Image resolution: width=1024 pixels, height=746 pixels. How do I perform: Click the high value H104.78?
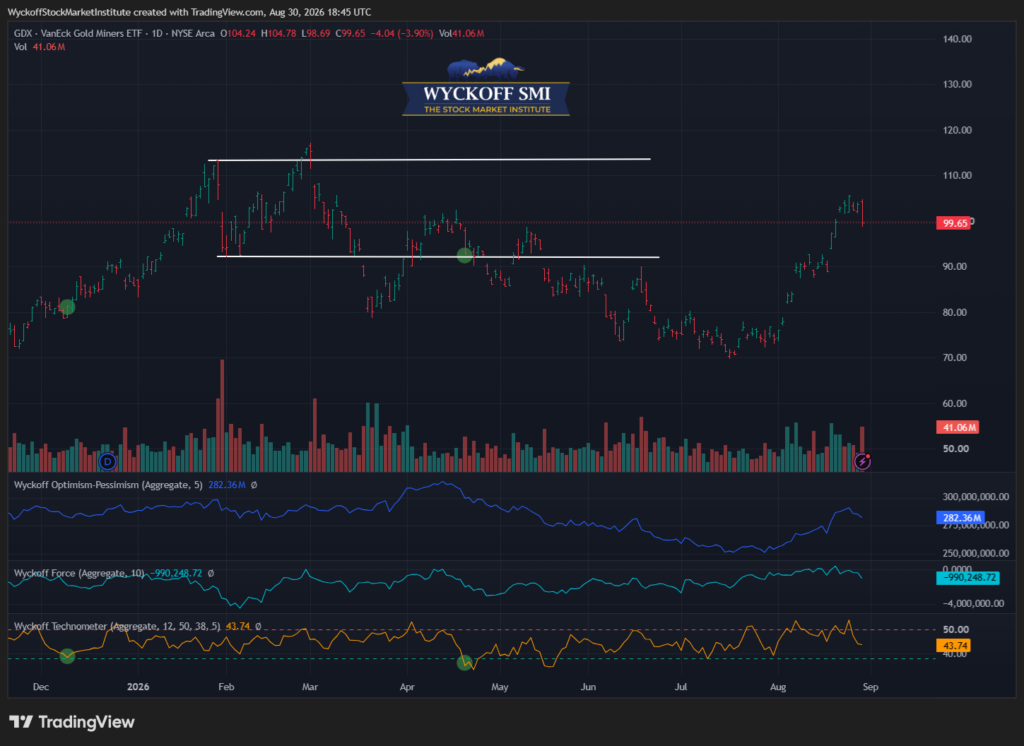coord(278,33)
